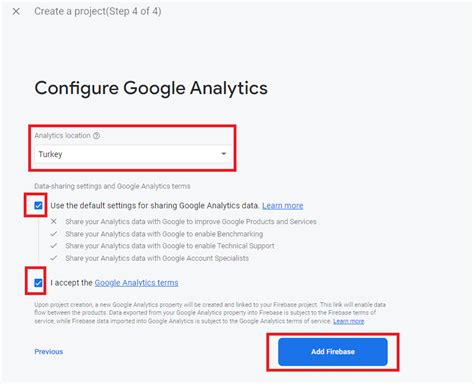Click check mark beside enable Technical Support

[54, 246]
